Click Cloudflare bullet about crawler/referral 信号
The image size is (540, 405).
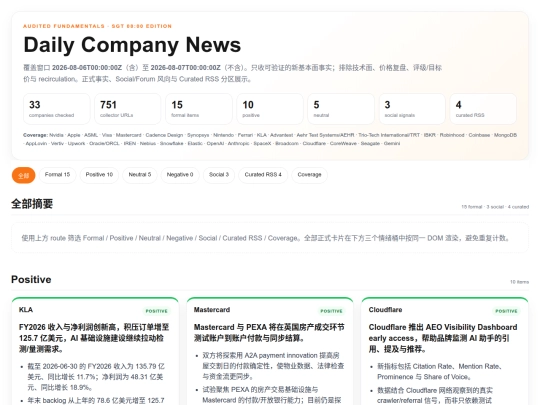[x=435, y=395]
